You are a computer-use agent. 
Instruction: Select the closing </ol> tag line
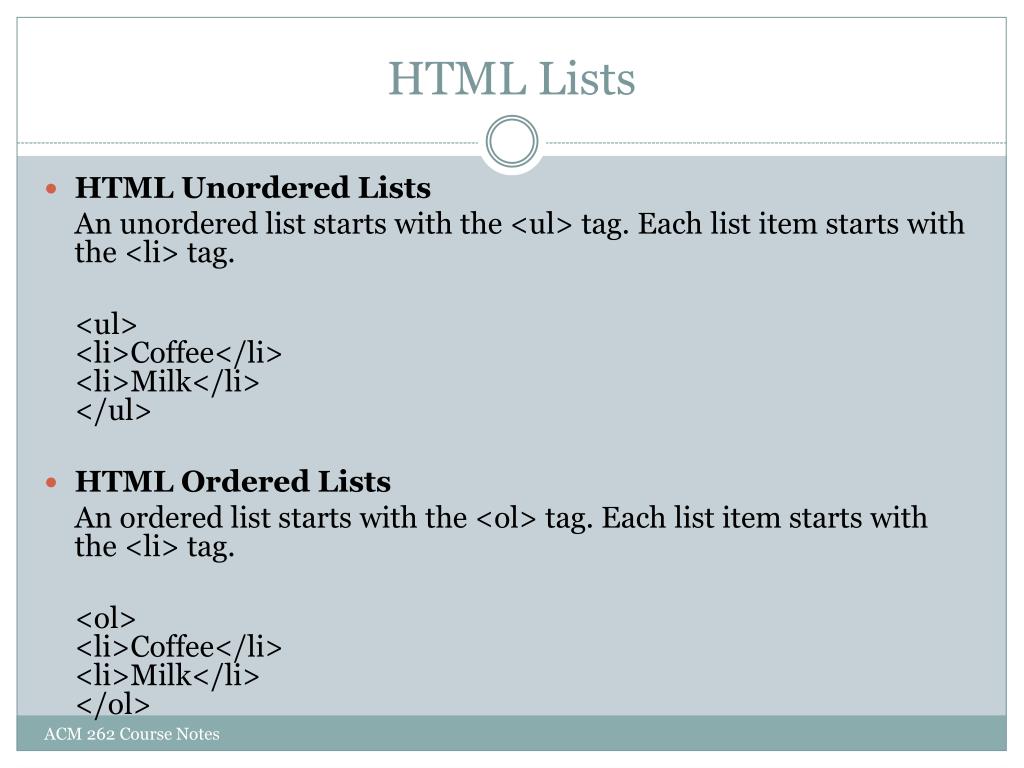click(113, 704)
